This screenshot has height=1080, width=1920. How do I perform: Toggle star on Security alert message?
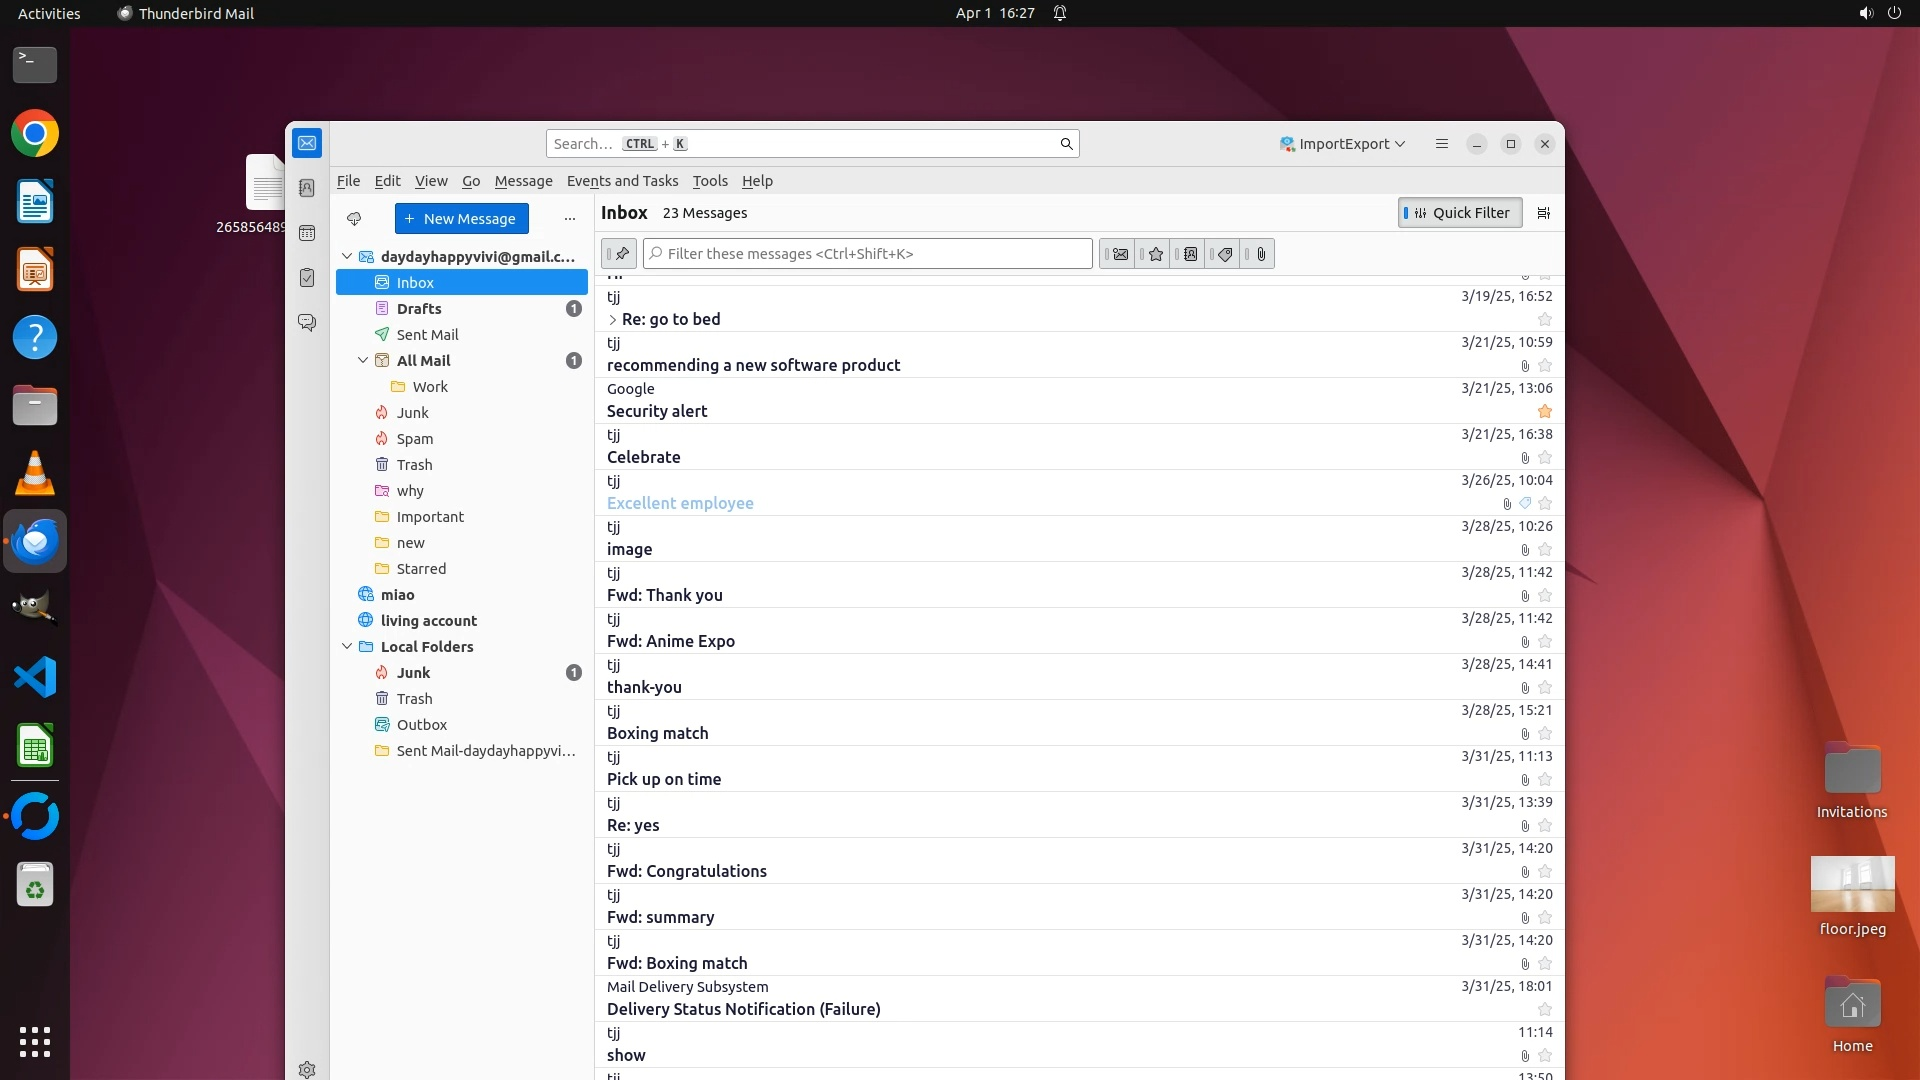[1545, 412]
